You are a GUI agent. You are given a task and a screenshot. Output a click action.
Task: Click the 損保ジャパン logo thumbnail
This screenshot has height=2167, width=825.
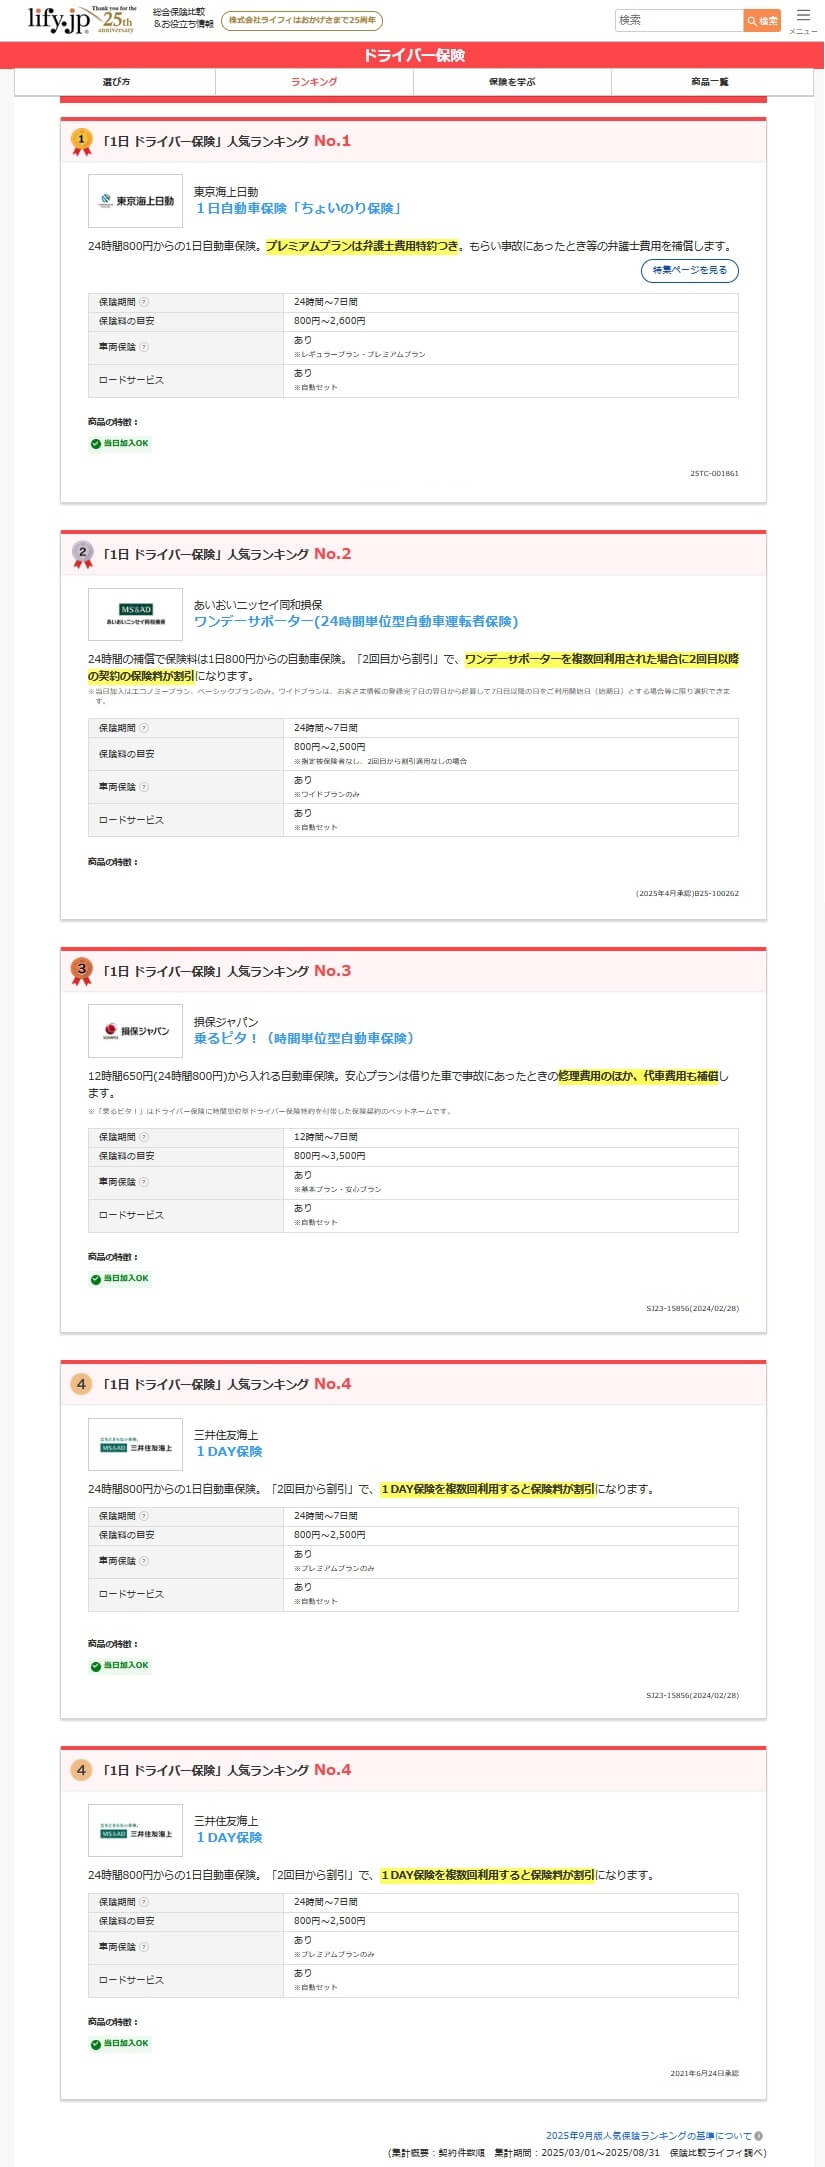(135, 1031)
